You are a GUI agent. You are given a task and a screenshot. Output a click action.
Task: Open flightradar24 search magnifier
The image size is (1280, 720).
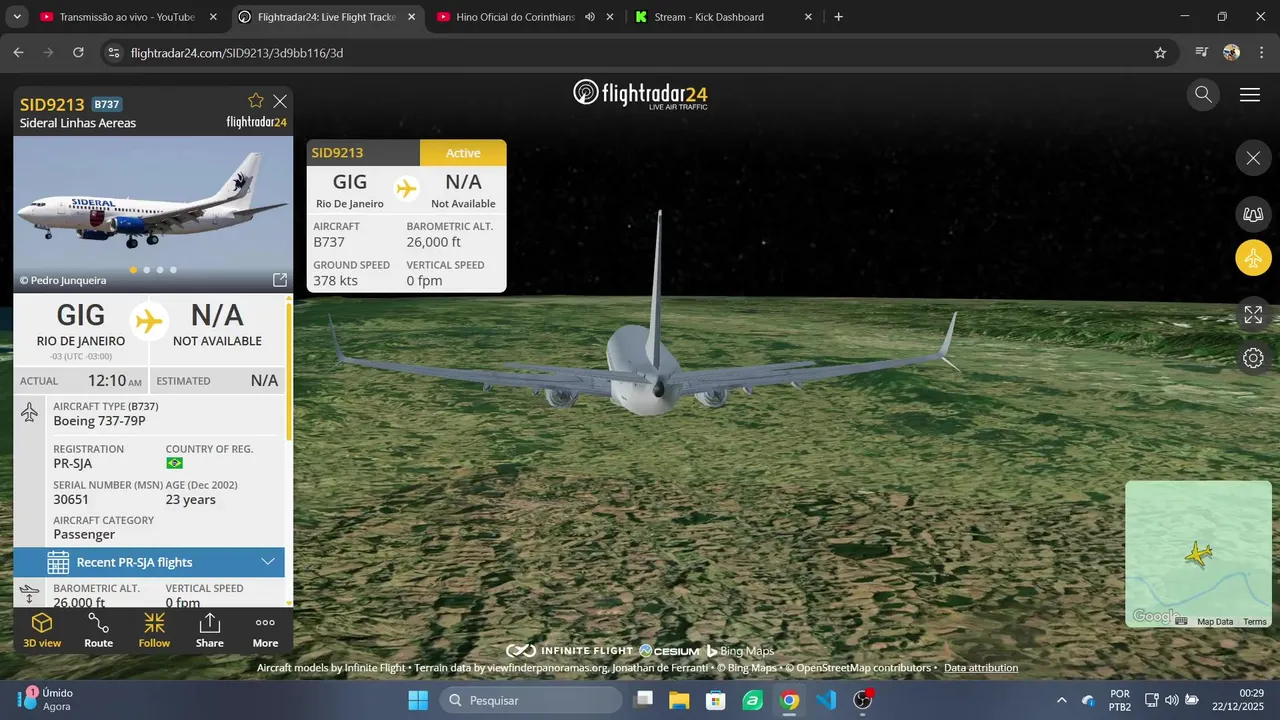[x=1203, y=95]
